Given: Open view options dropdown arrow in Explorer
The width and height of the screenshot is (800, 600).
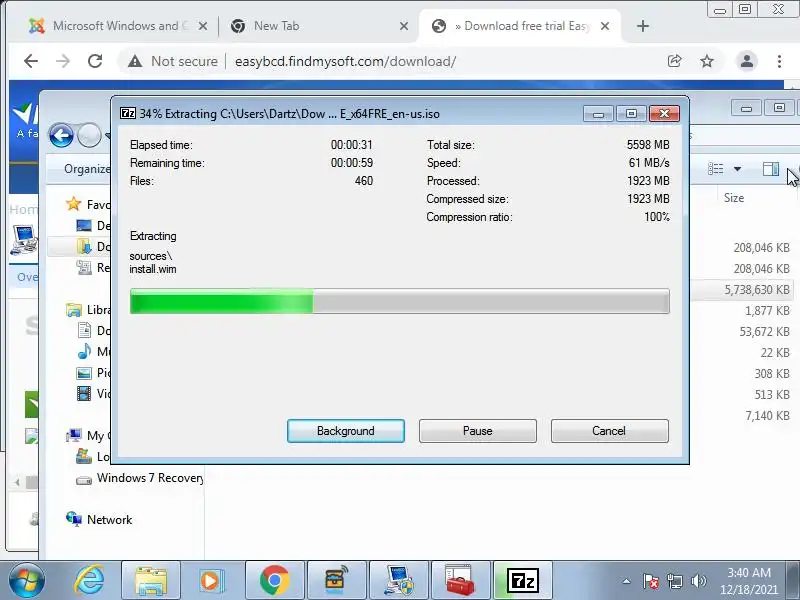Looking at the screenshot, I should [737, 169].
